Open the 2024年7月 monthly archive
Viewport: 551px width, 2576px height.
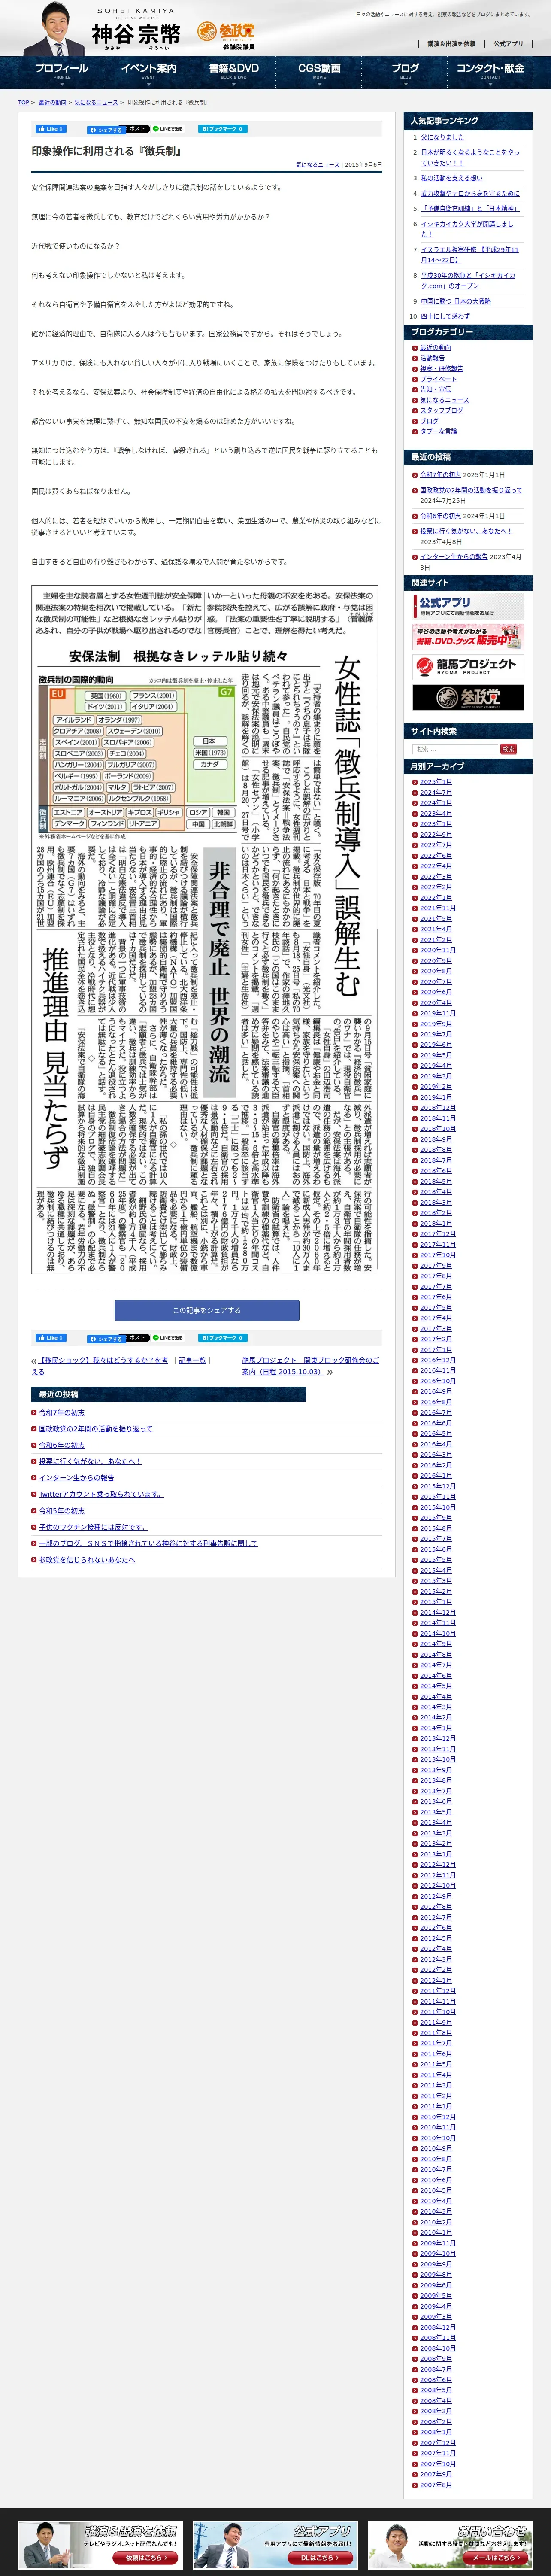coord(436,793)
